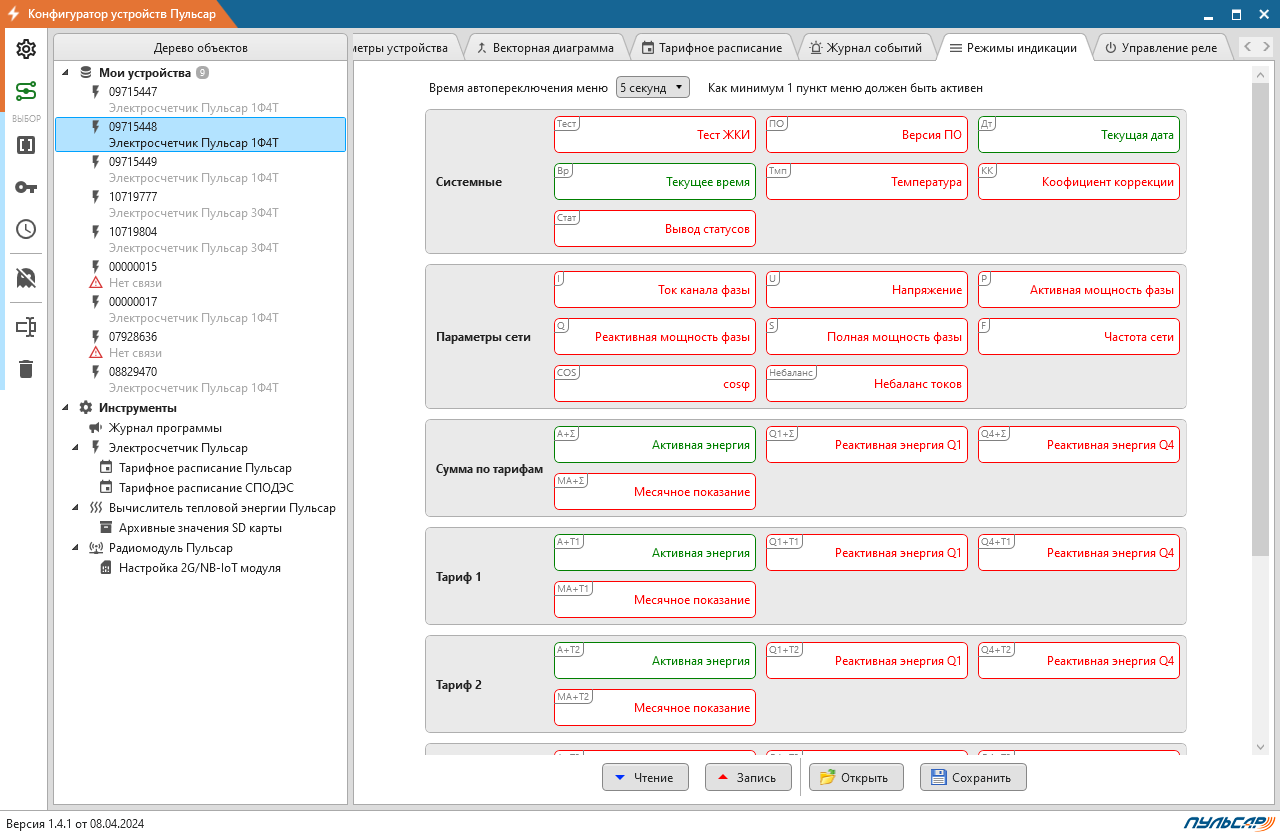Click the Запись button
Screen dimensions: 1280x836
point(748,777)
